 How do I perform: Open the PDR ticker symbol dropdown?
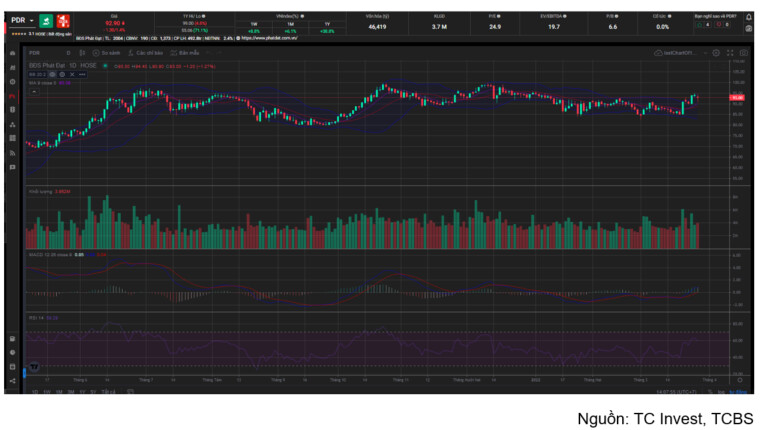[x=21, y=20]
